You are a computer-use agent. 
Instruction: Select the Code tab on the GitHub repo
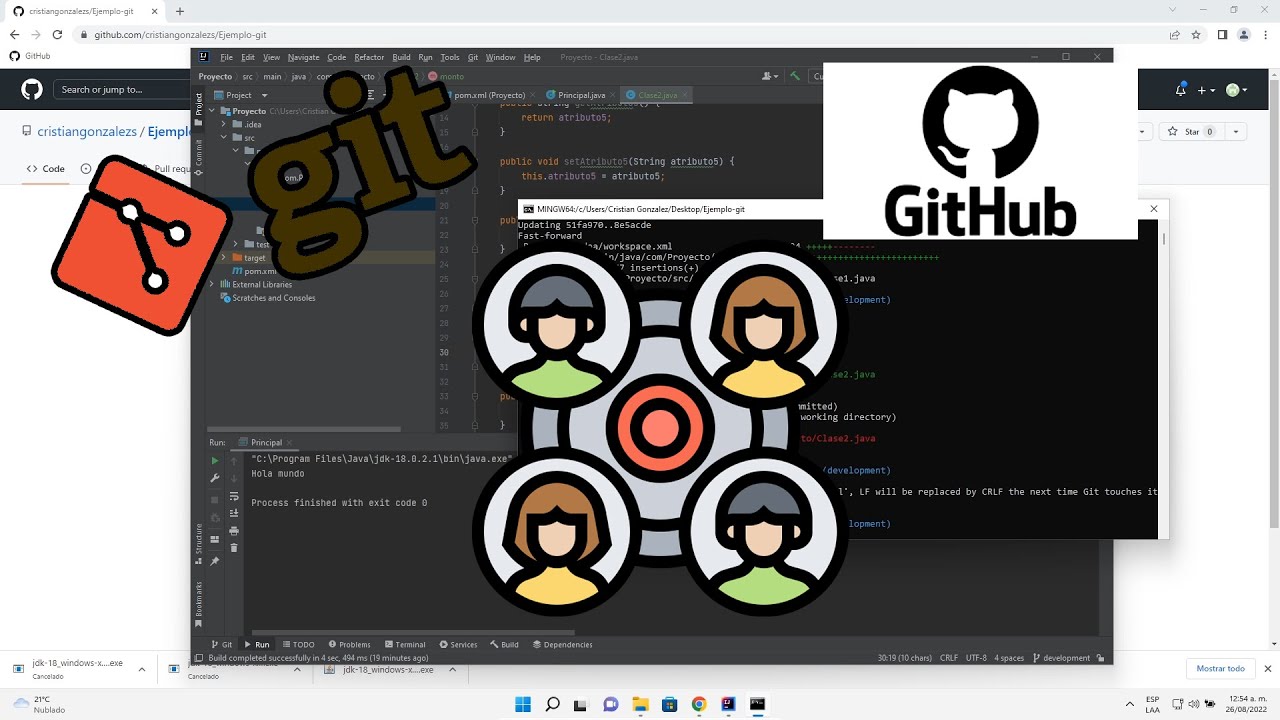coord(45,169)
